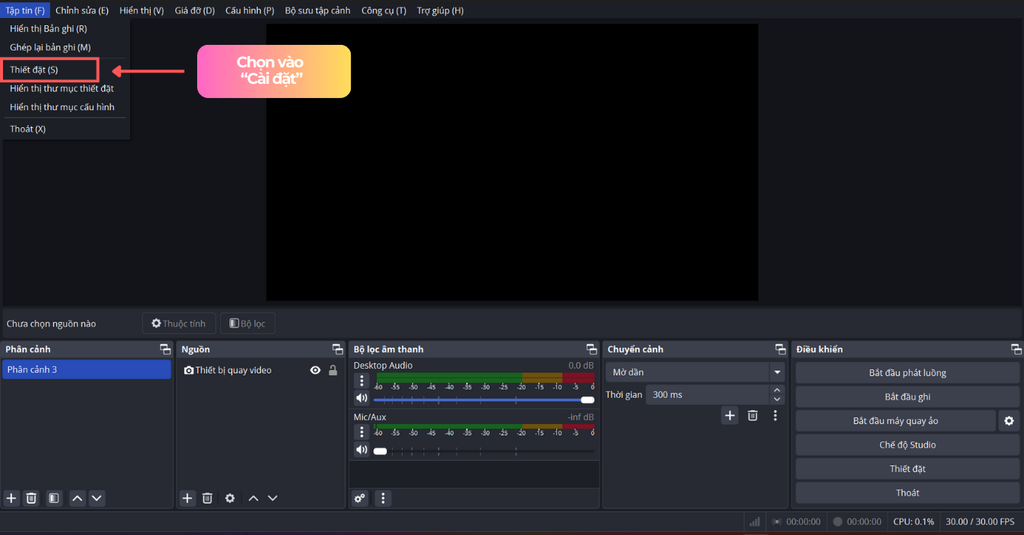Click the Bắt đầu phát luồng button
This screenshot has width=1024, height=535.
point(907,373)
